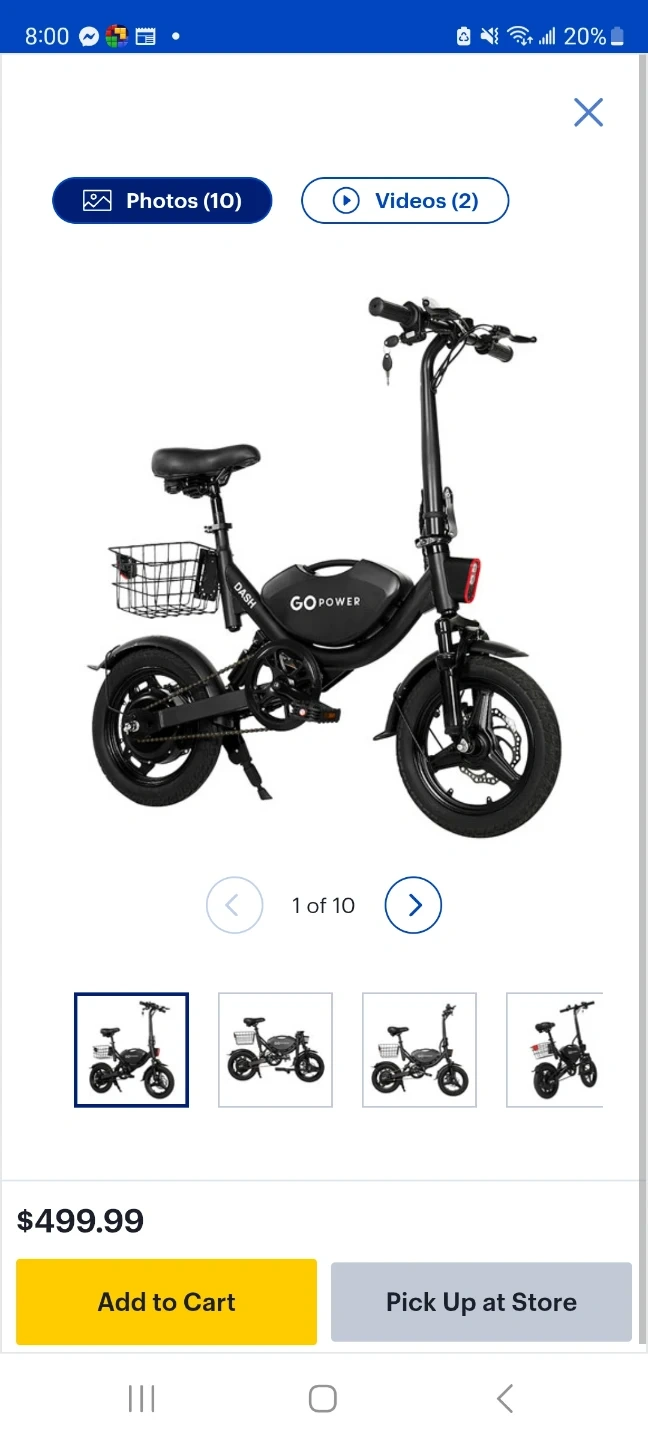The height and width of the screenshot is (1440, 648).
Task: Select the second bike thumbnail
Action: pos(275,1050)
